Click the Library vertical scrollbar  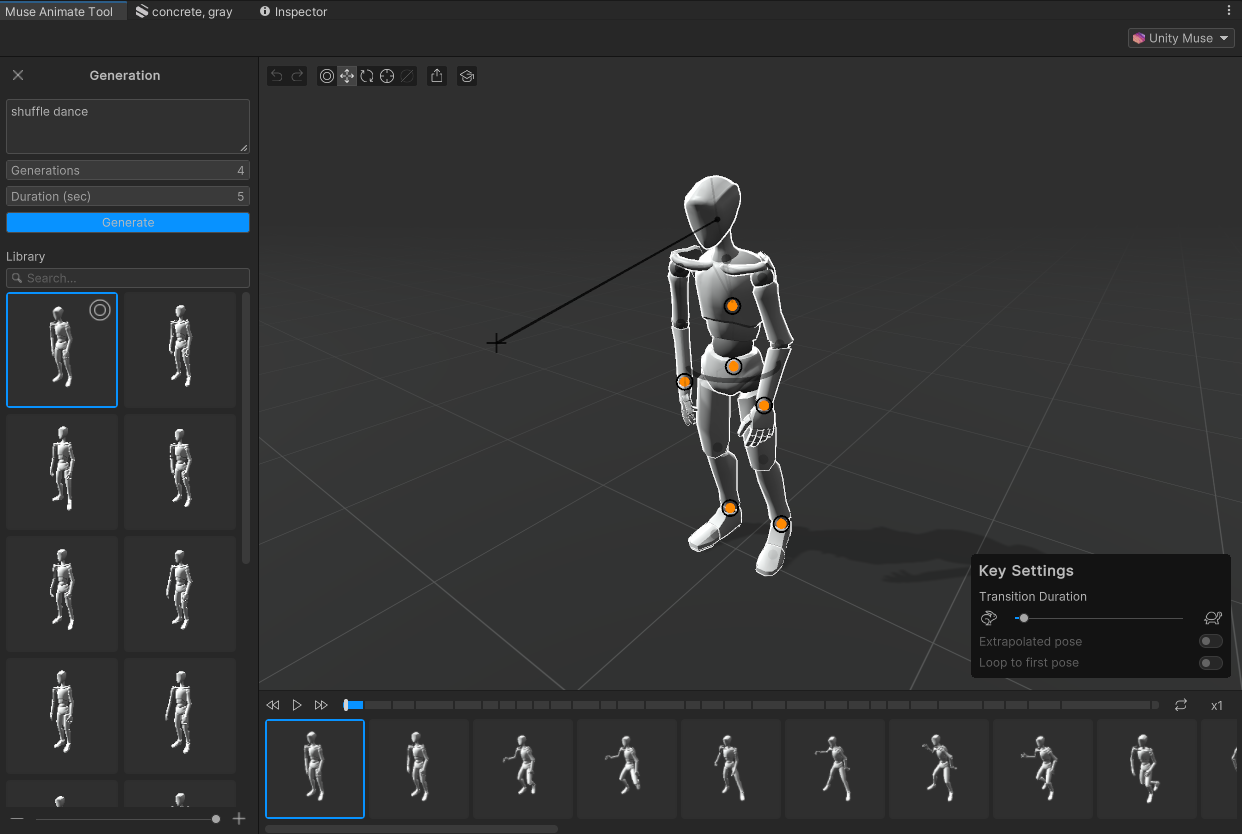246,428
